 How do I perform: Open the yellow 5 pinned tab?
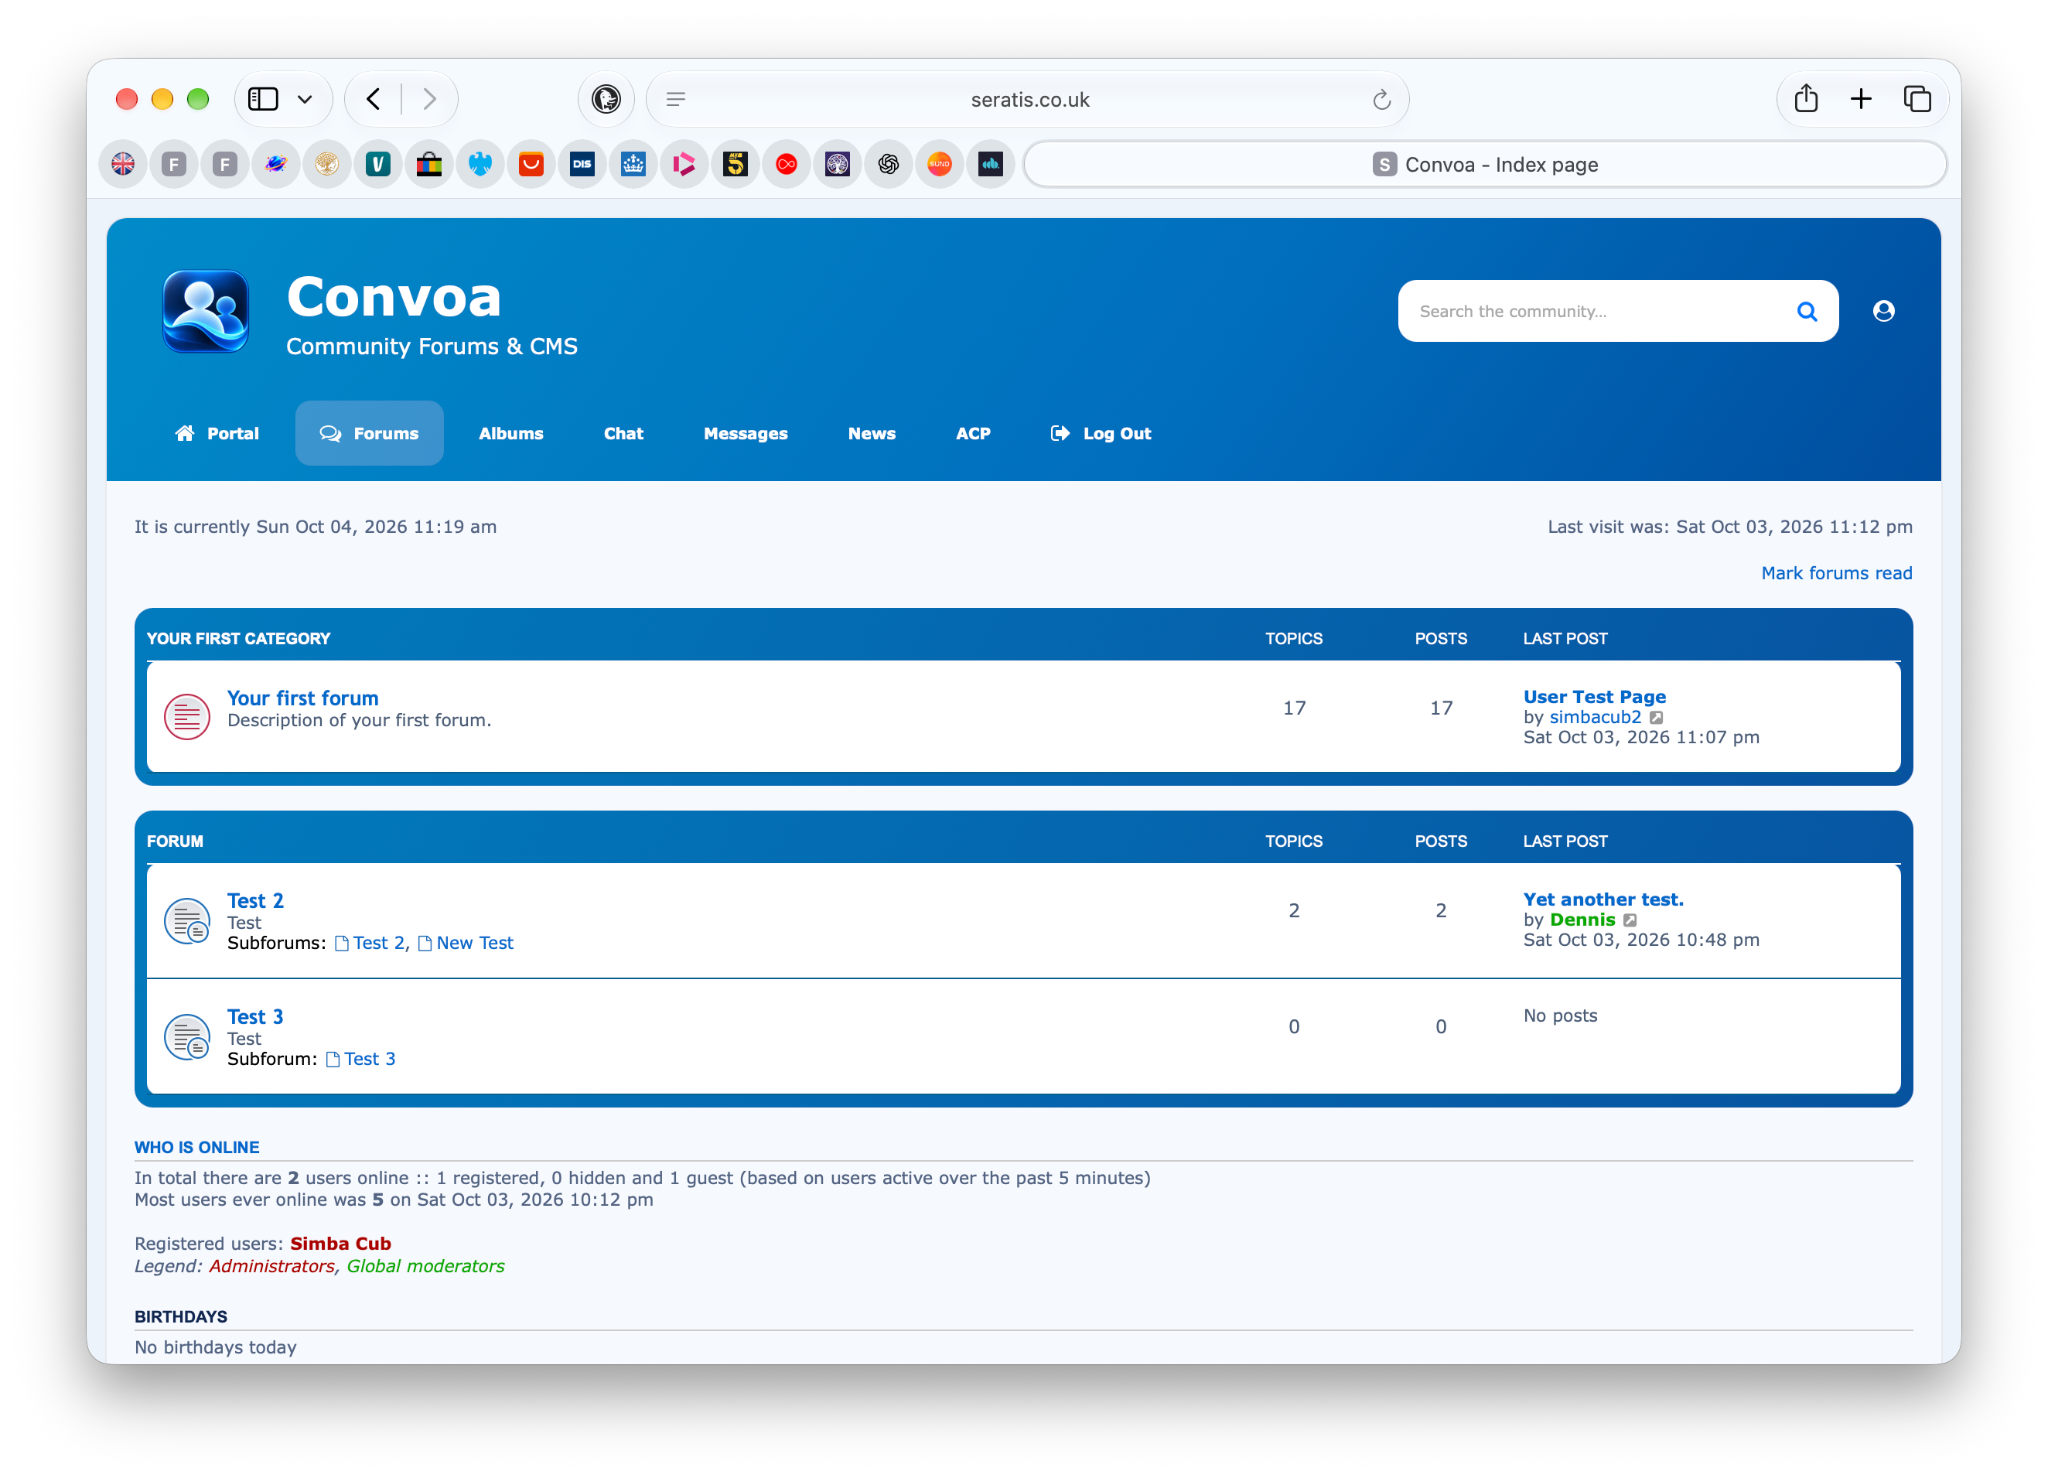click(x=735, y=164)
